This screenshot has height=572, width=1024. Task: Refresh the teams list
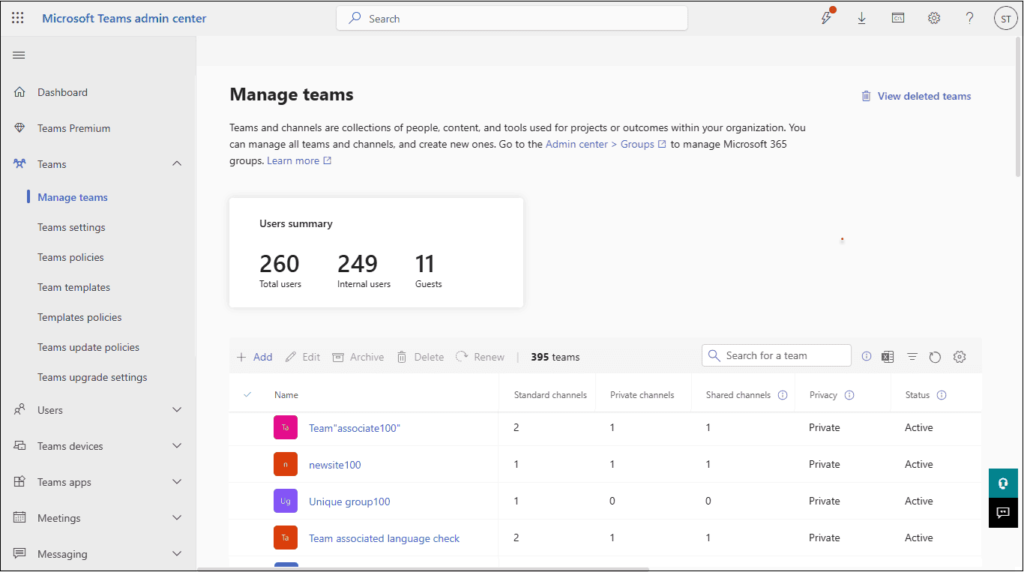click(935, 357)
